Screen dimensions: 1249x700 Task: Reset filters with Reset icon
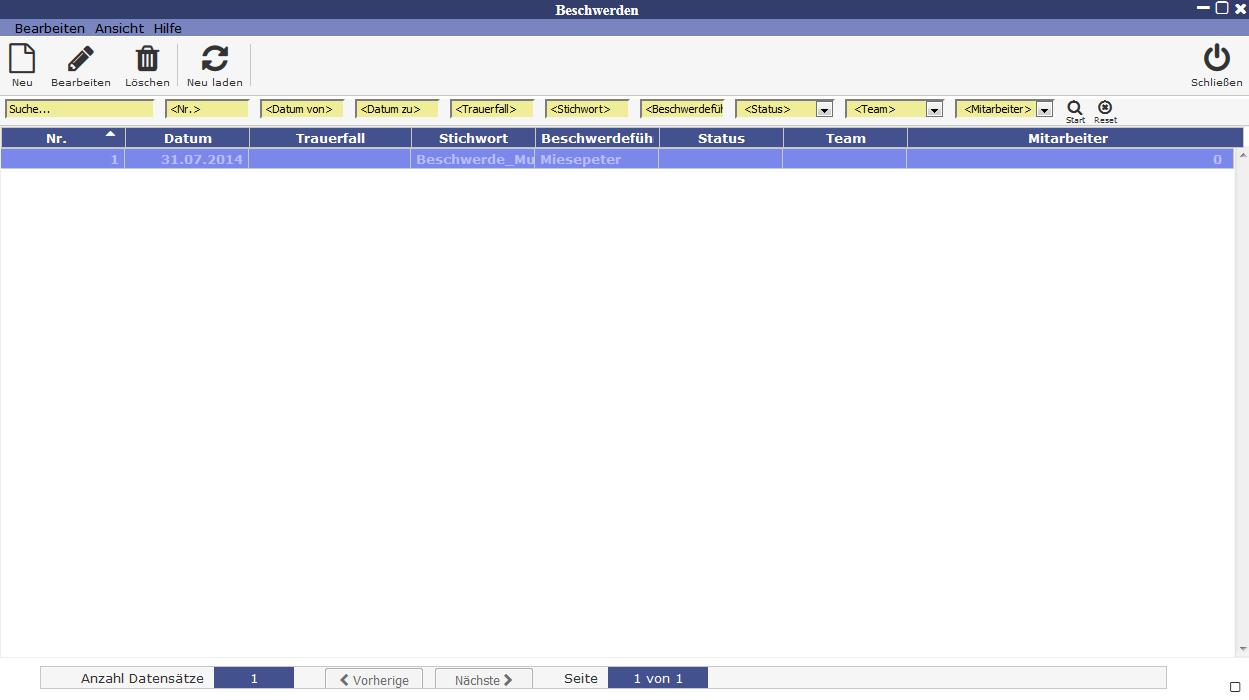click(1105, 108)
